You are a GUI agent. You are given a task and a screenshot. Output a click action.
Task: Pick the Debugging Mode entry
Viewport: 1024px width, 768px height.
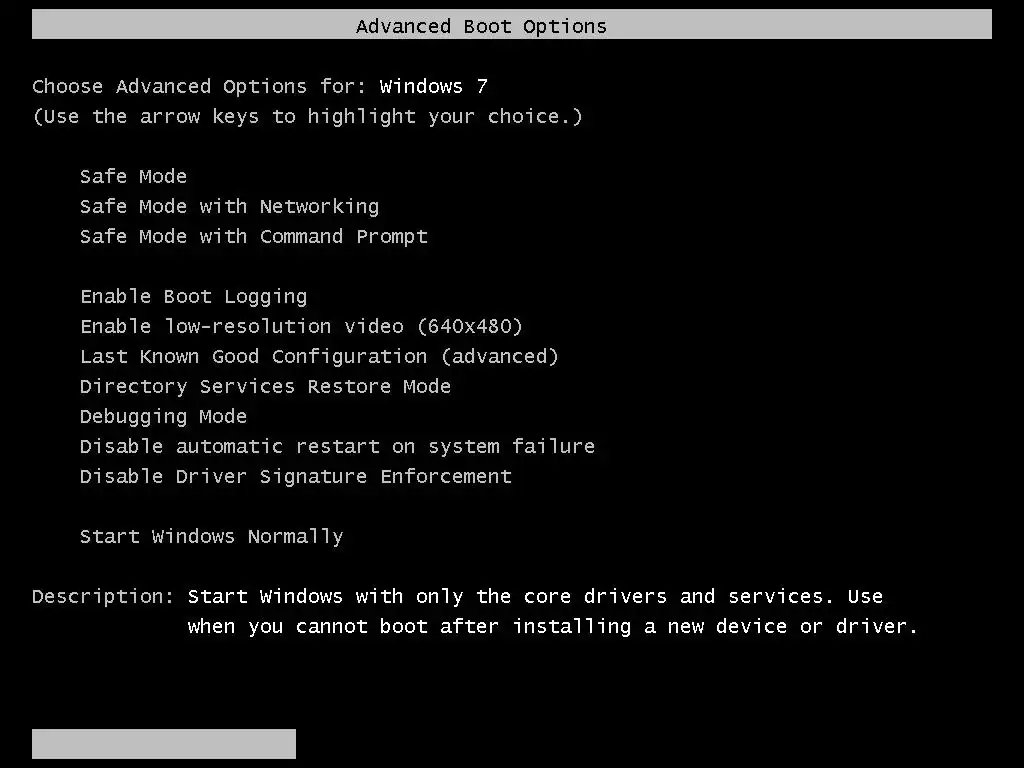163,417
